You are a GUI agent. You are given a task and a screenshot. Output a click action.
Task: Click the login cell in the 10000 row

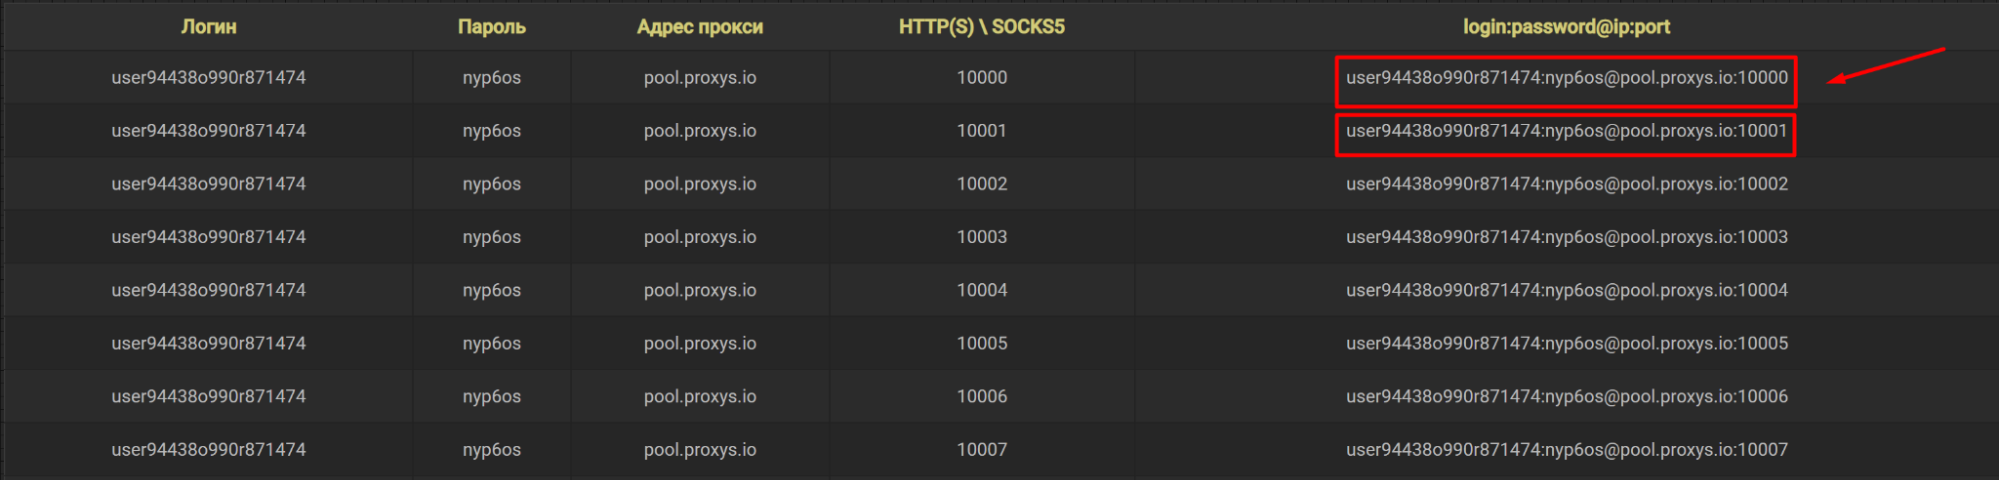click(208, 78)
